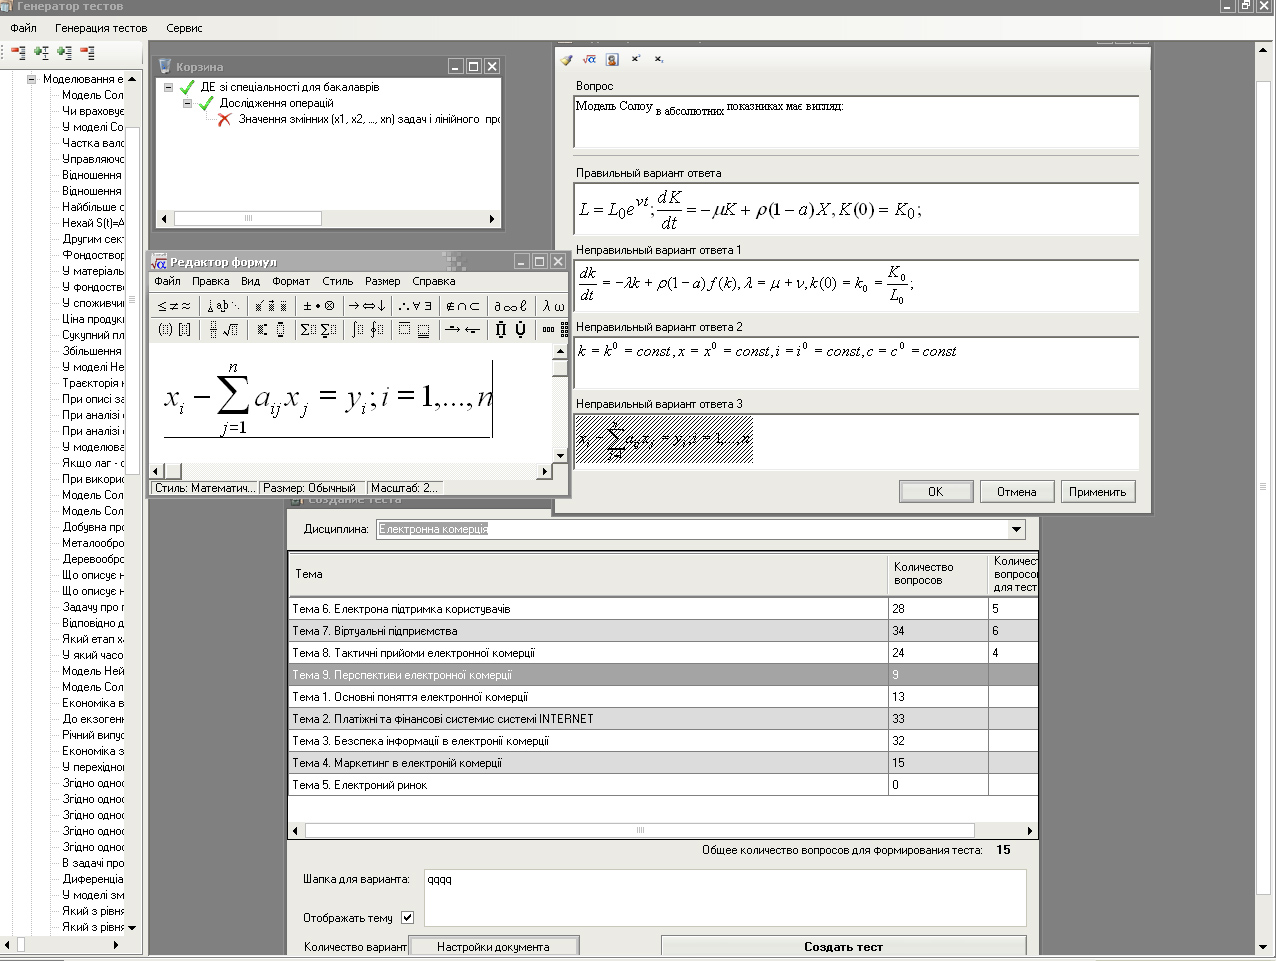Open the arrow symbols palette

pos(367,306)
